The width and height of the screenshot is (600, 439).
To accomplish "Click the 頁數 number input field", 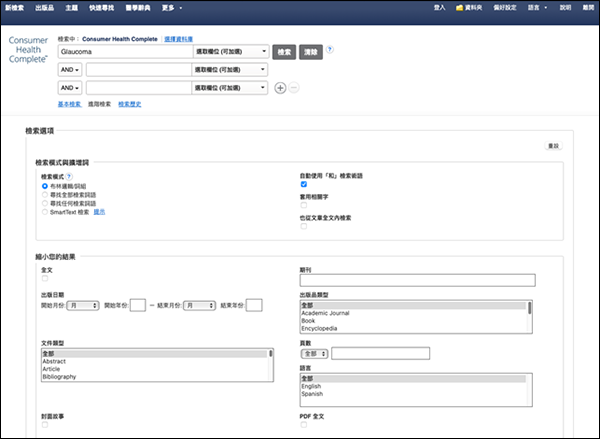I will click(381, 353).
